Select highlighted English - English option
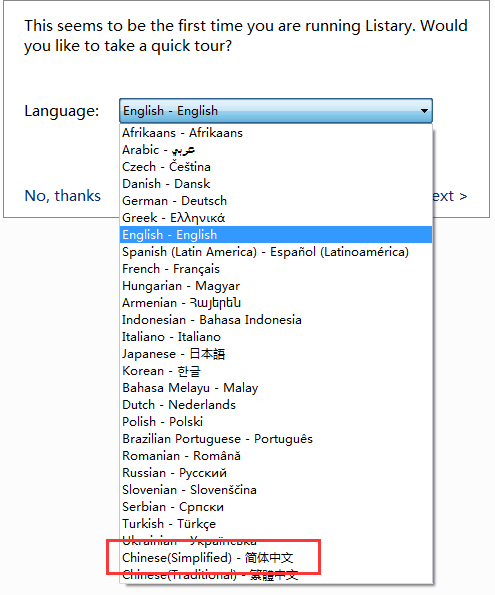The image size is (495, 595). 276,235
